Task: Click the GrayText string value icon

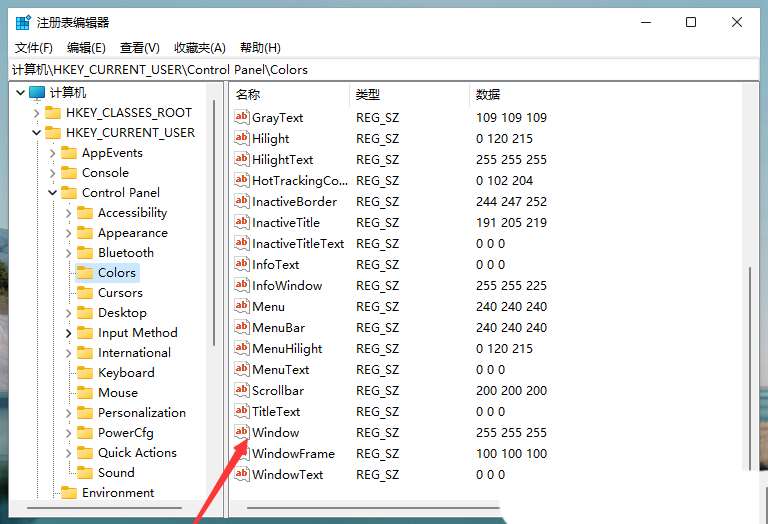Action: (241, 117)
